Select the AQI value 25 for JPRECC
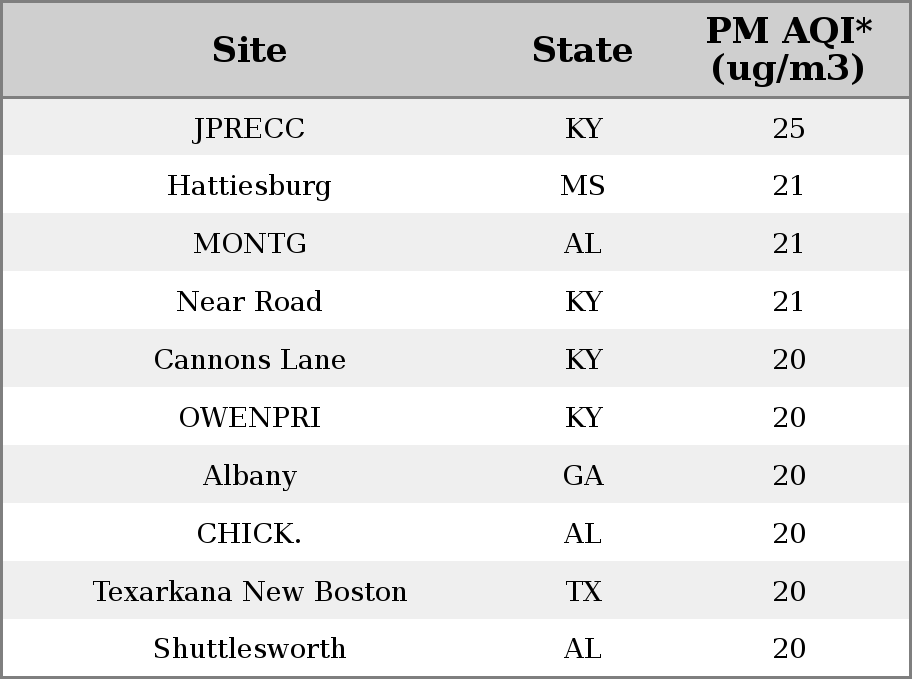 [x=789, y=129]
